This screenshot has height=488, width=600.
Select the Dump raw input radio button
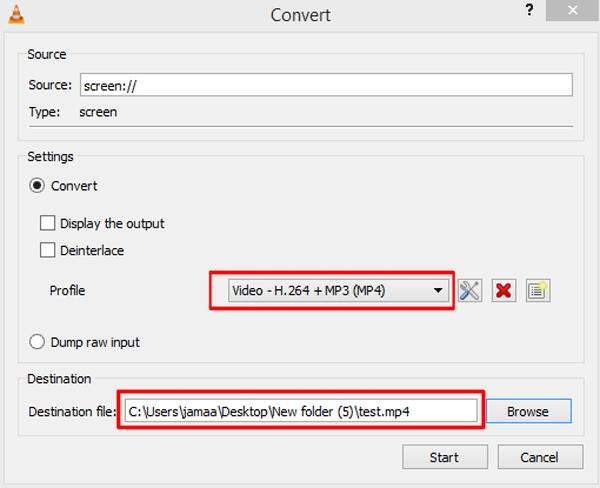click(x=37, y=342)
